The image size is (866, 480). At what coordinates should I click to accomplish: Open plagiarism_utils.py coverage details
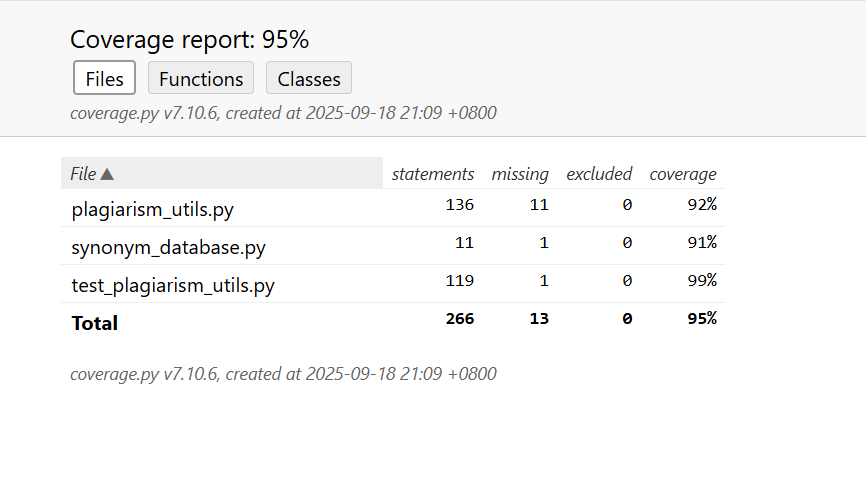coord(153,210)
